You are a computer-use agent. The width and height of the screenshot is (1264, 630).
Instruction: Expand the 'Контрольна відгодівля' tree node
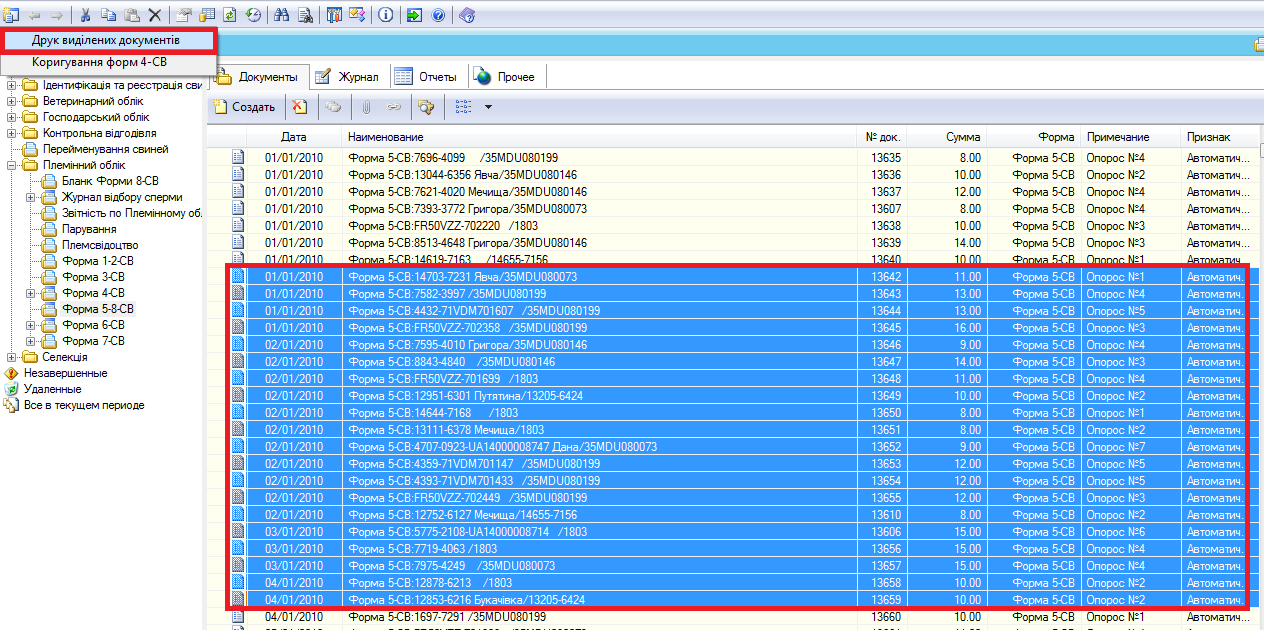tap(12, 133)
